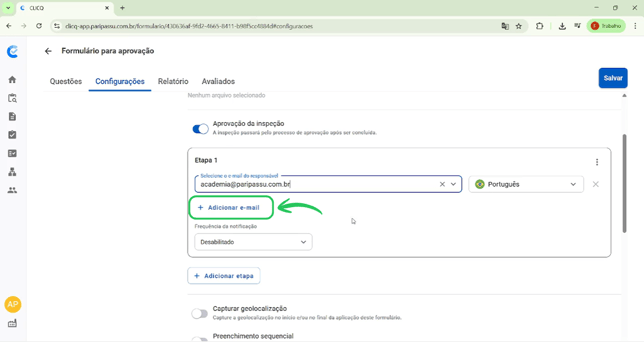Open the translate page icon

tap(505, 26)
